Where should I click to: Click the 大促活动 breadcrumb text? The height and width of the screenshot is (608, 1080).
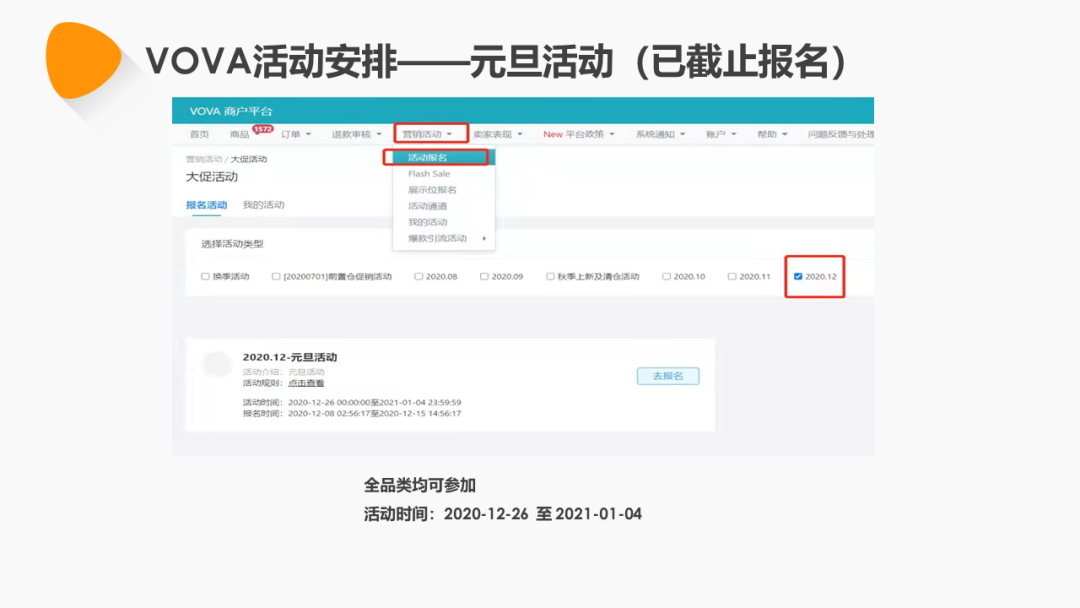pyautogui.click(x=249, y=159)
